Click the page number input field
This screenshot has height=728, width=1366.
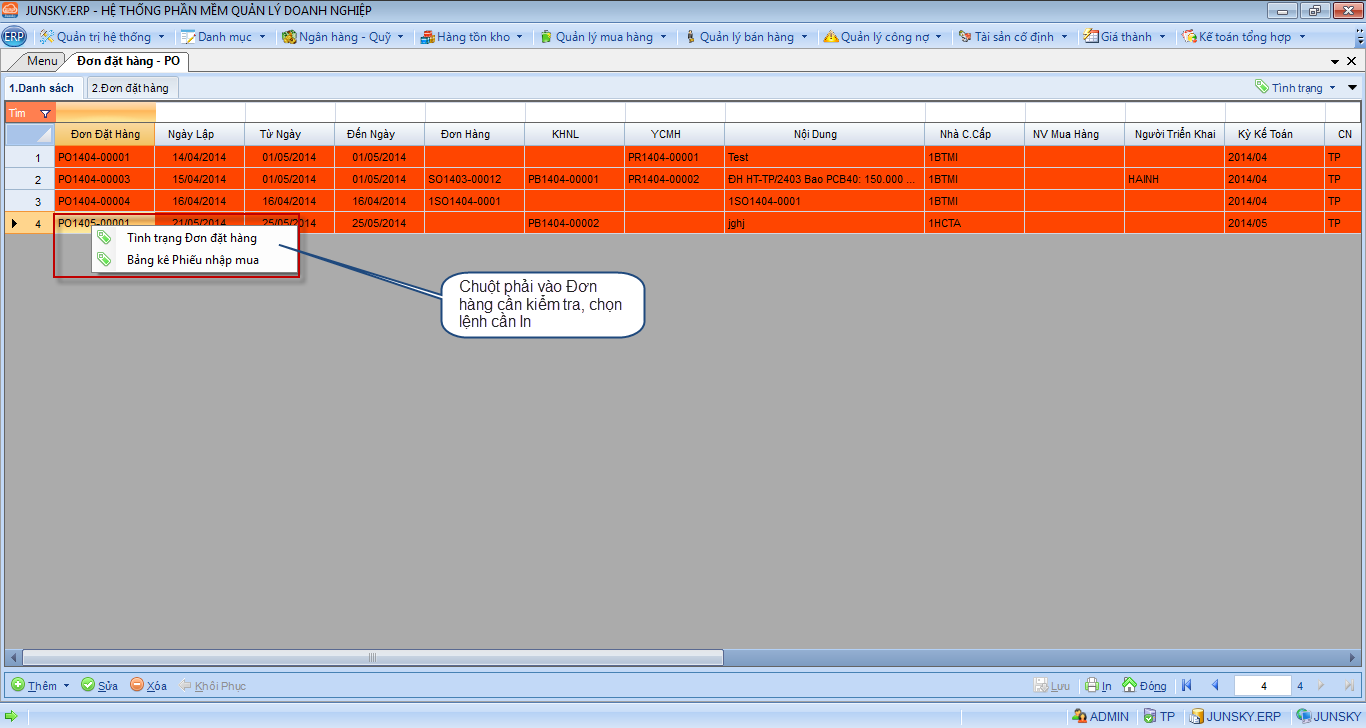(1263, 686)
